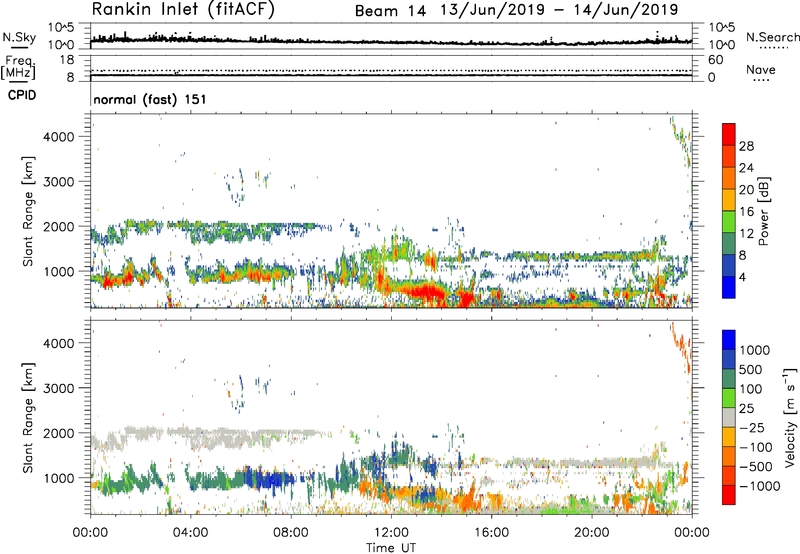
Task: Click the '08:00' time axis tick label
Action: click(291, 533)
